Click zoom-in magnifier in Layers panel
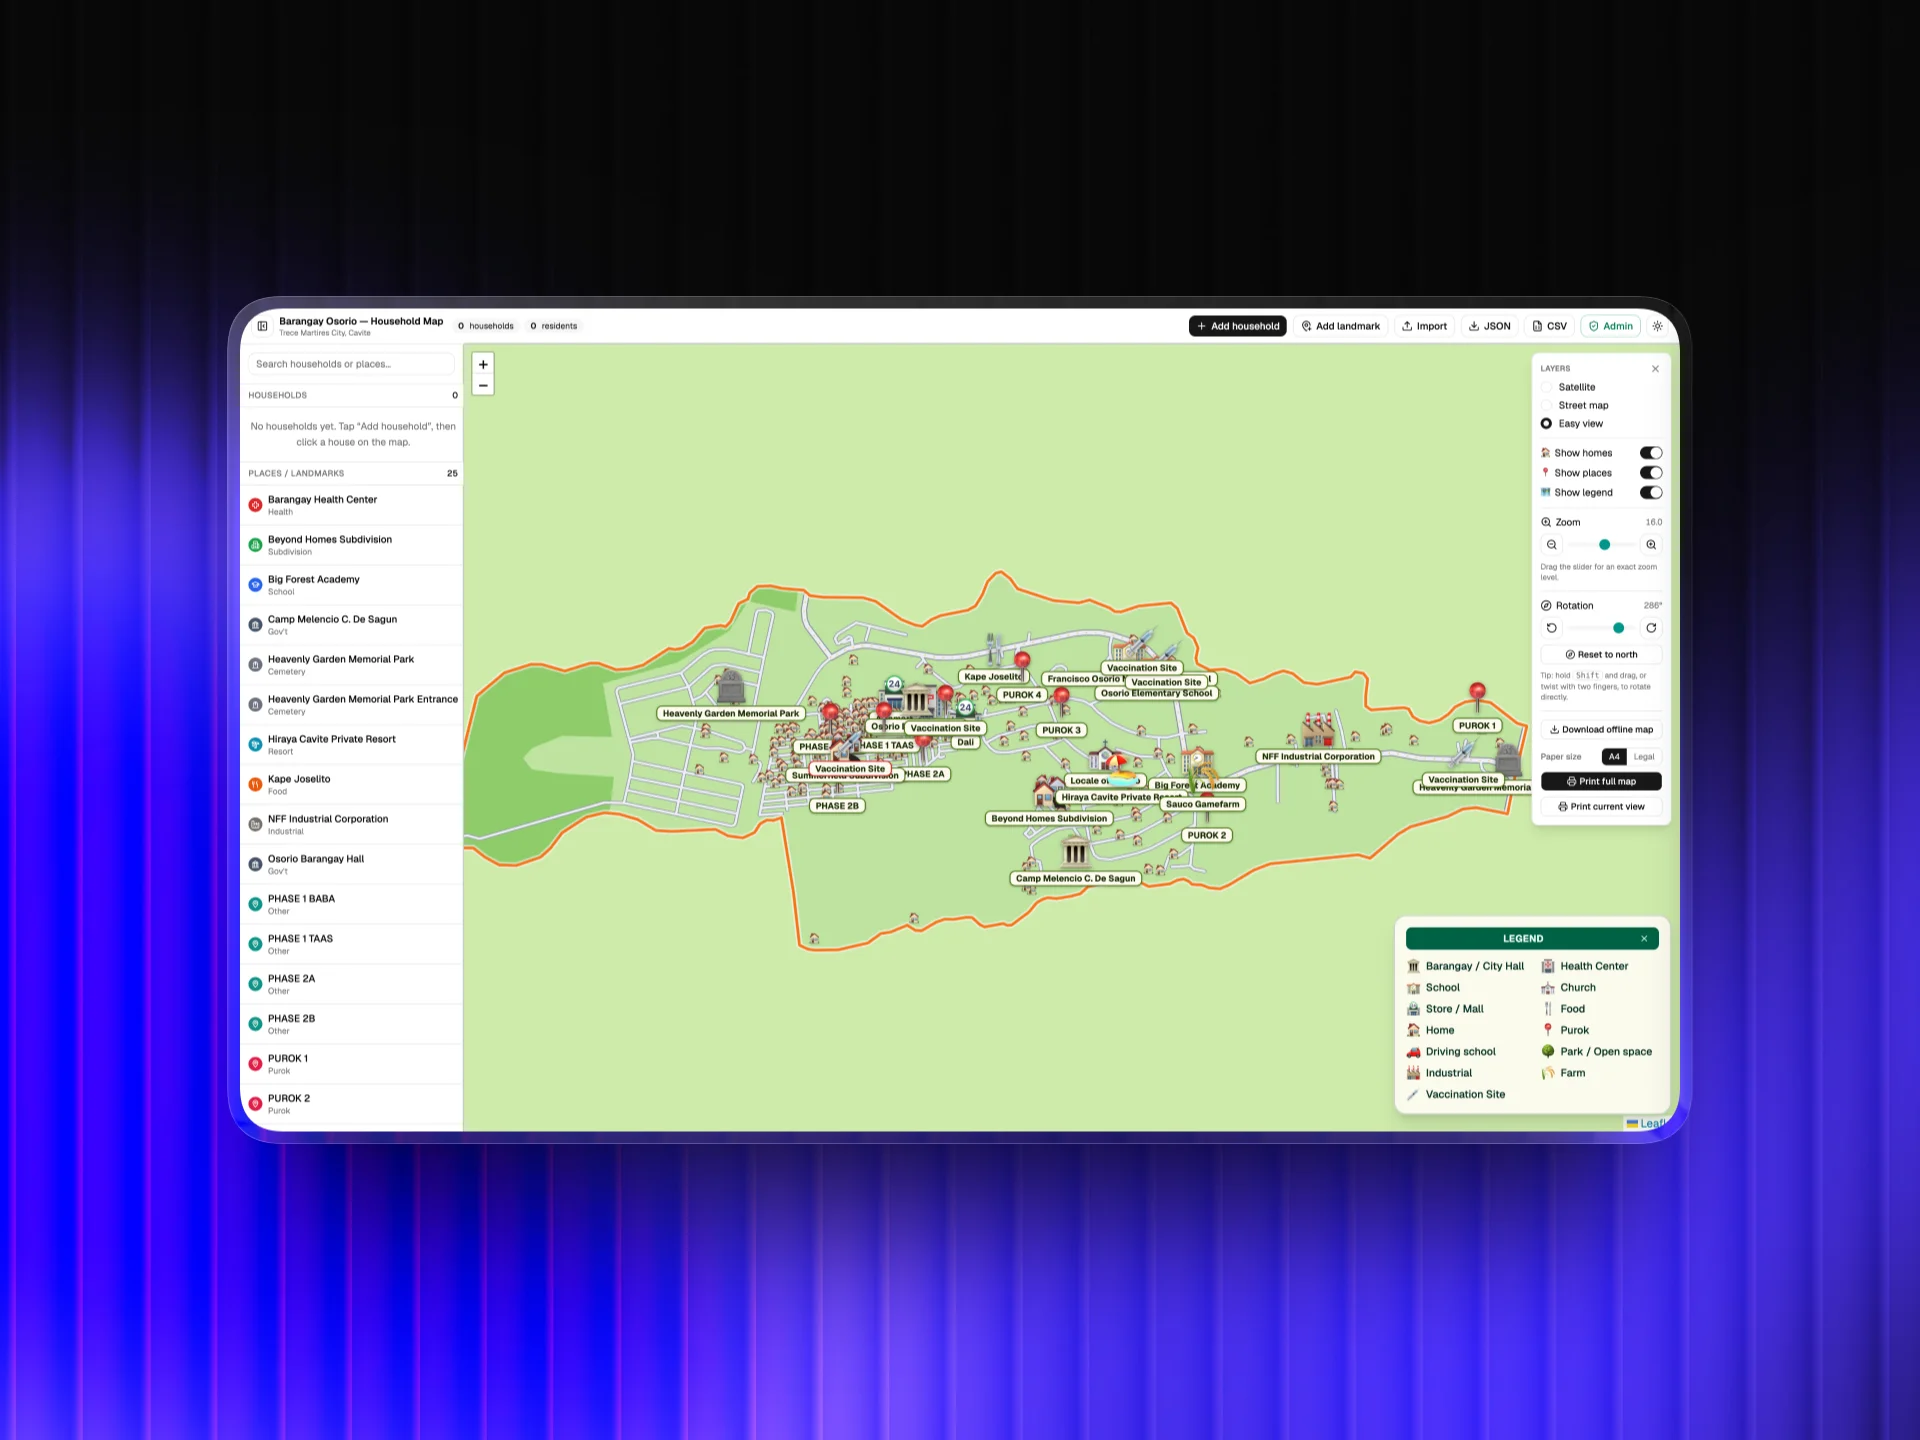 pos(1651,545)
